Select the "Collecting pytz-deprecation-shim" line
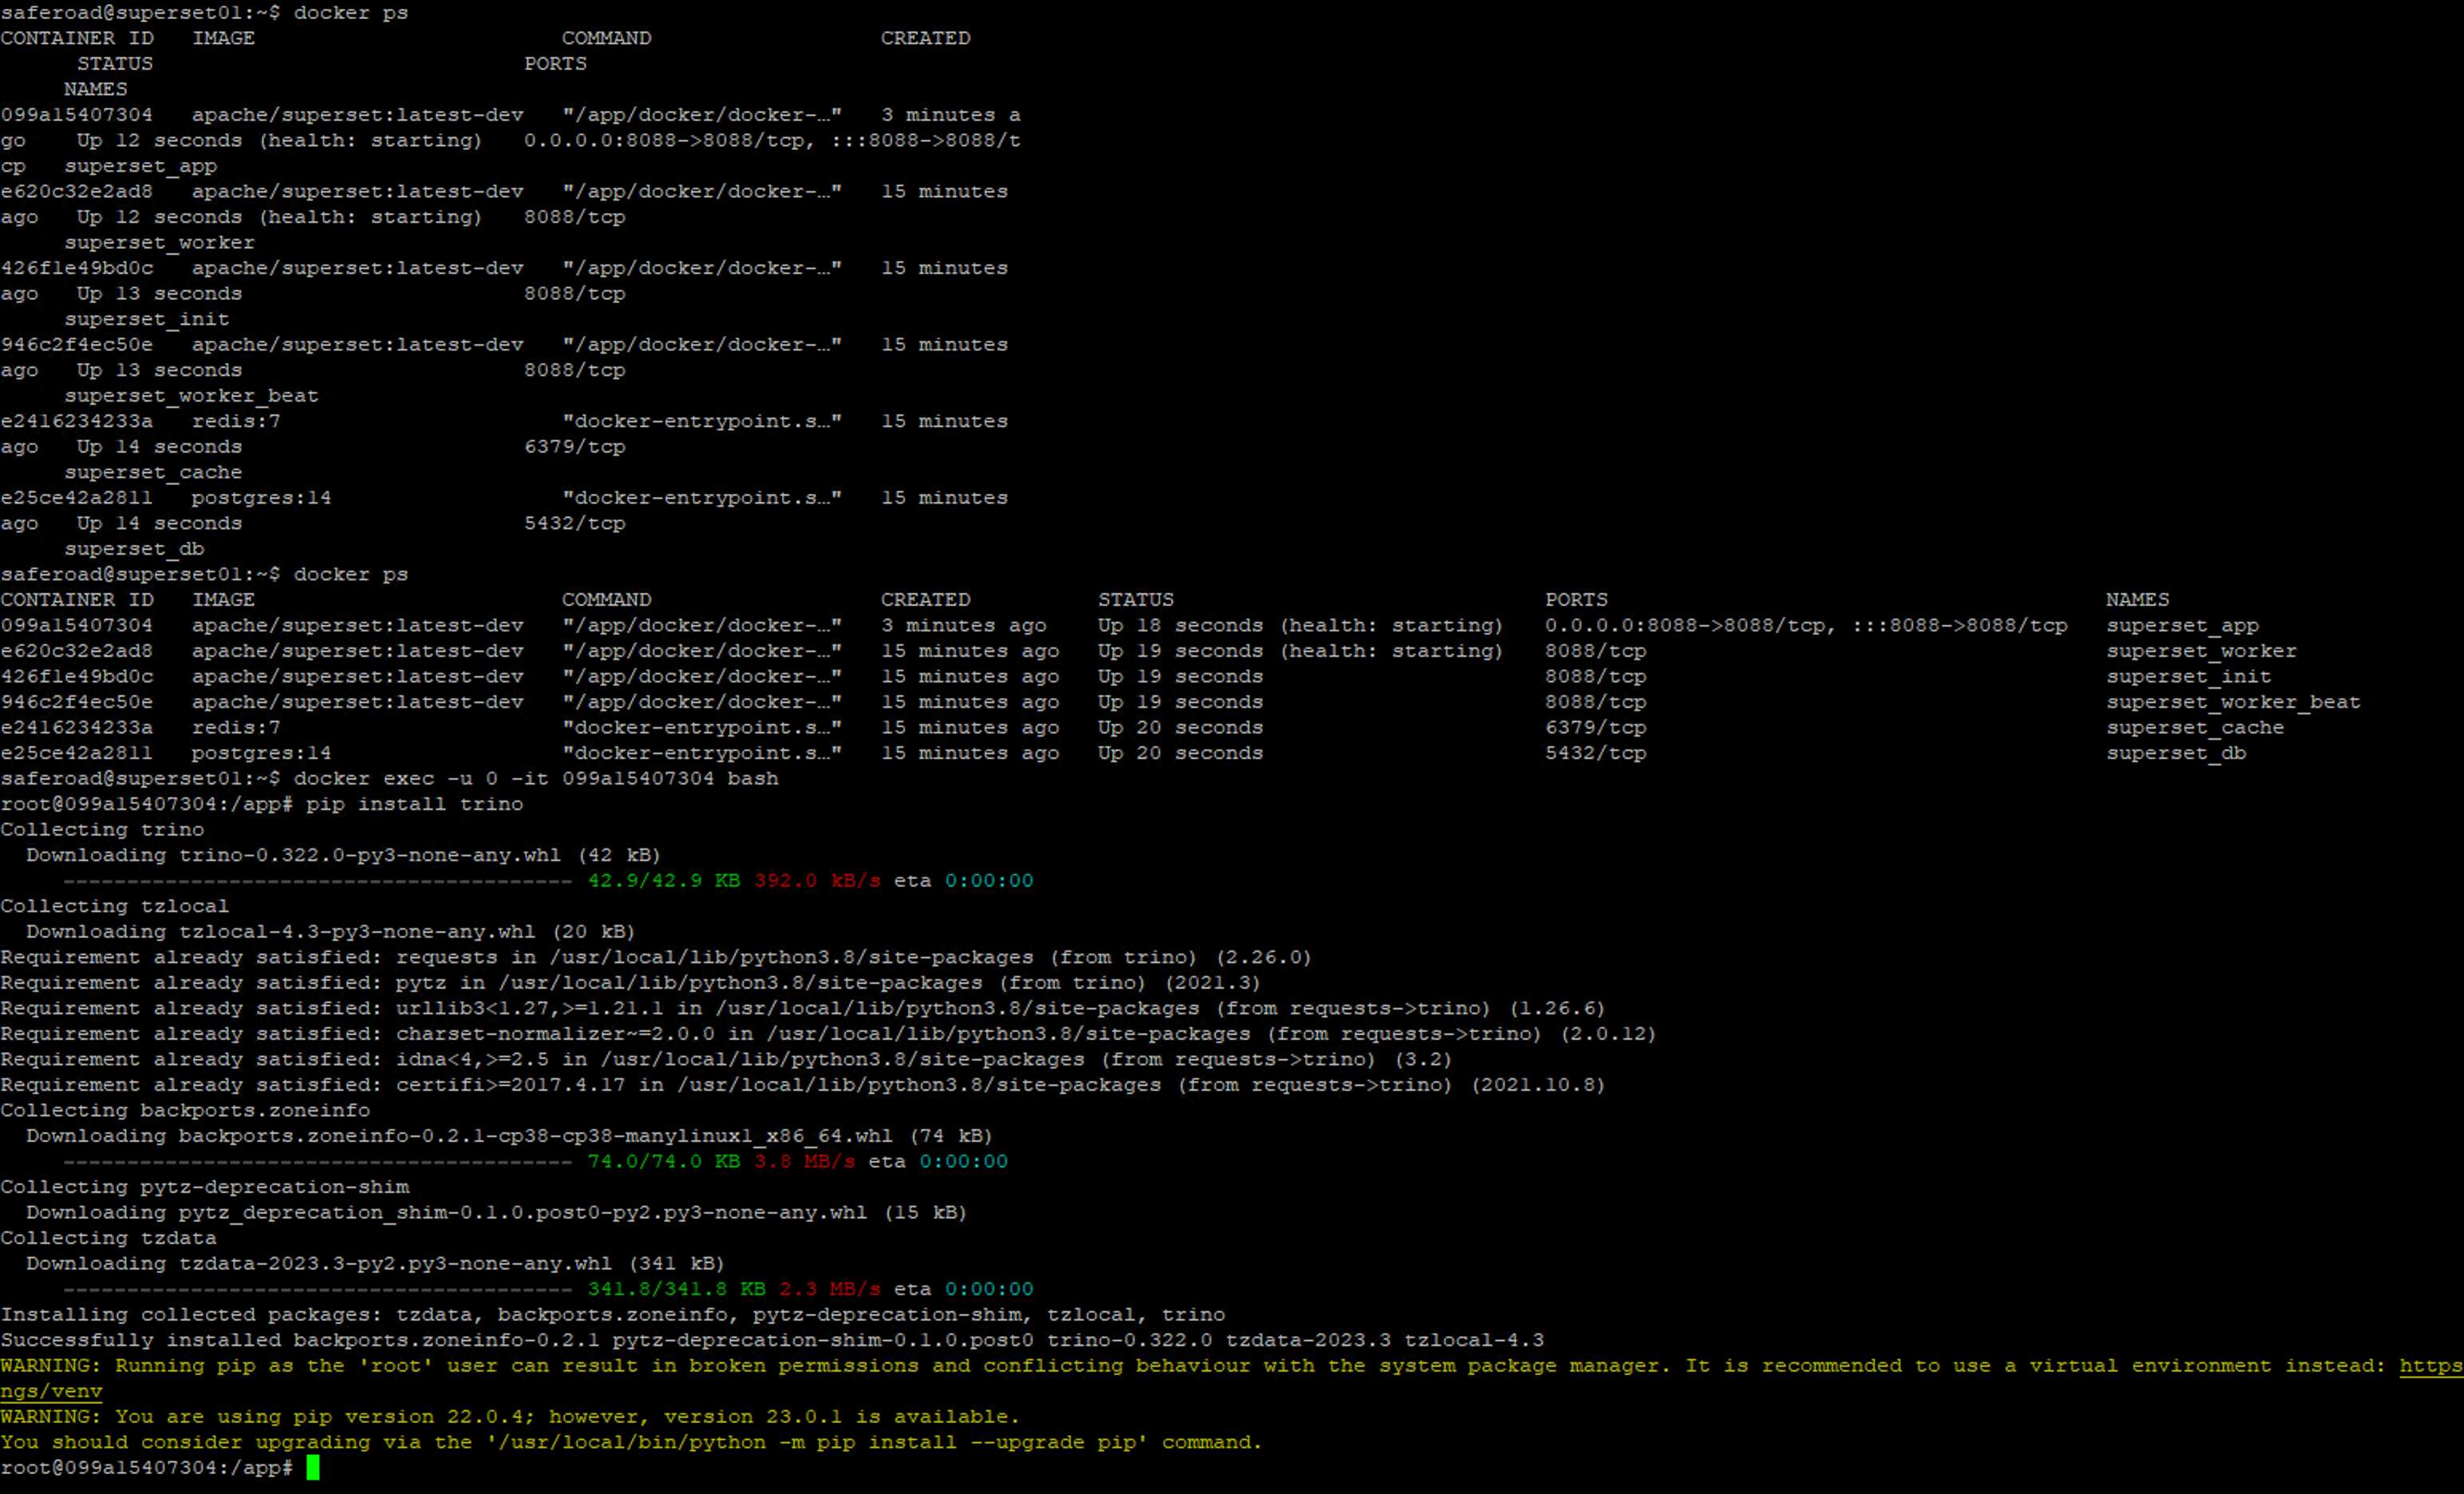2464x1494 pixels. (205, 1187)
